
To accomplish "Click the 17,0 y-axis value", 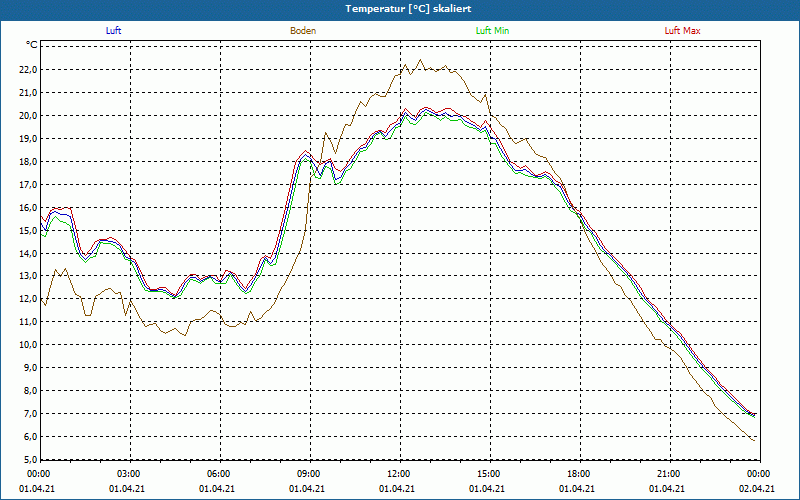I will tap(28, 184).
